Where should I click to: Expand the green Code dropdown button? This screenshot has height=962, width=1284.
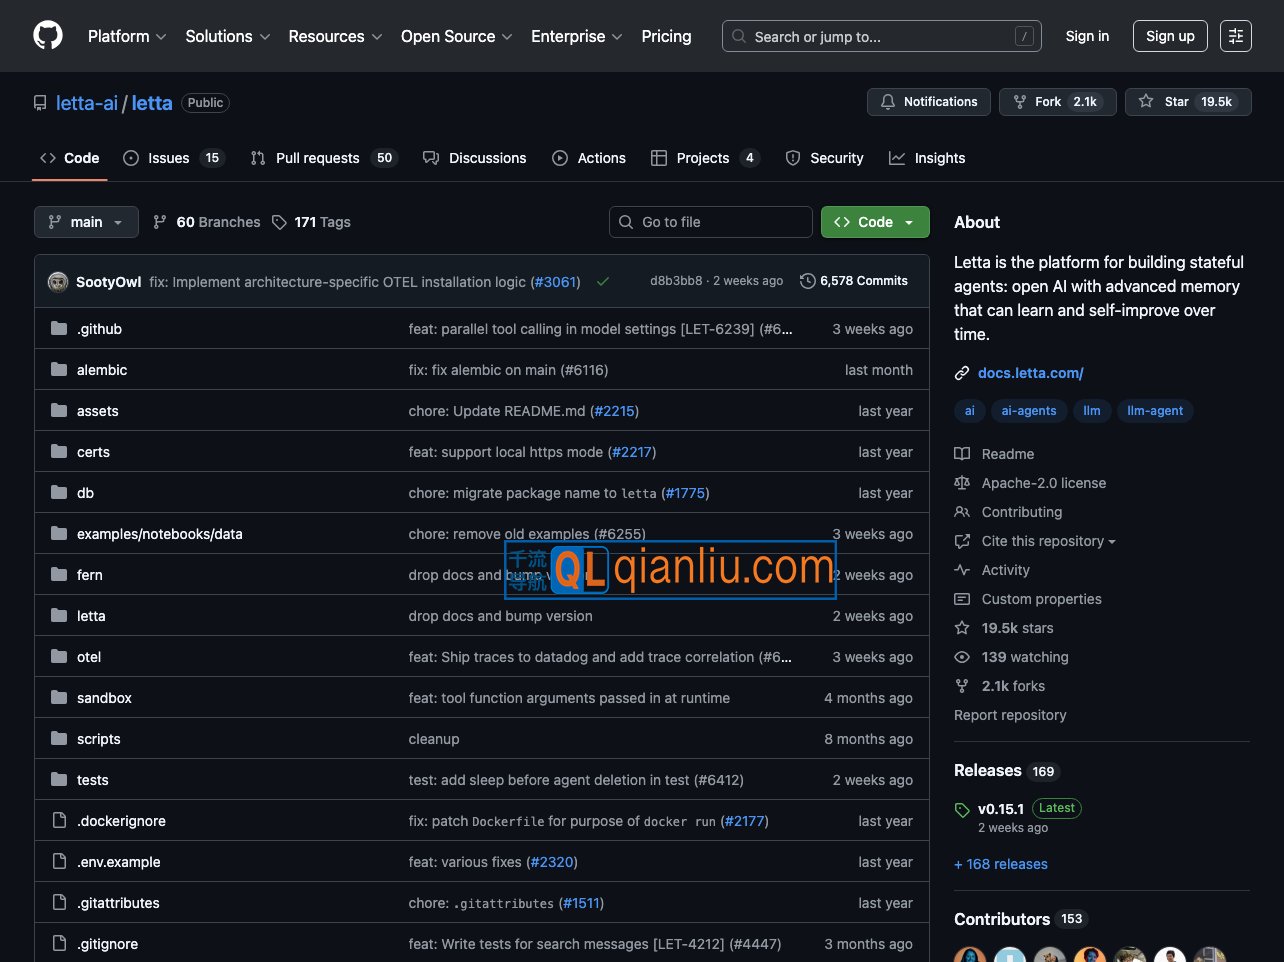875,222
